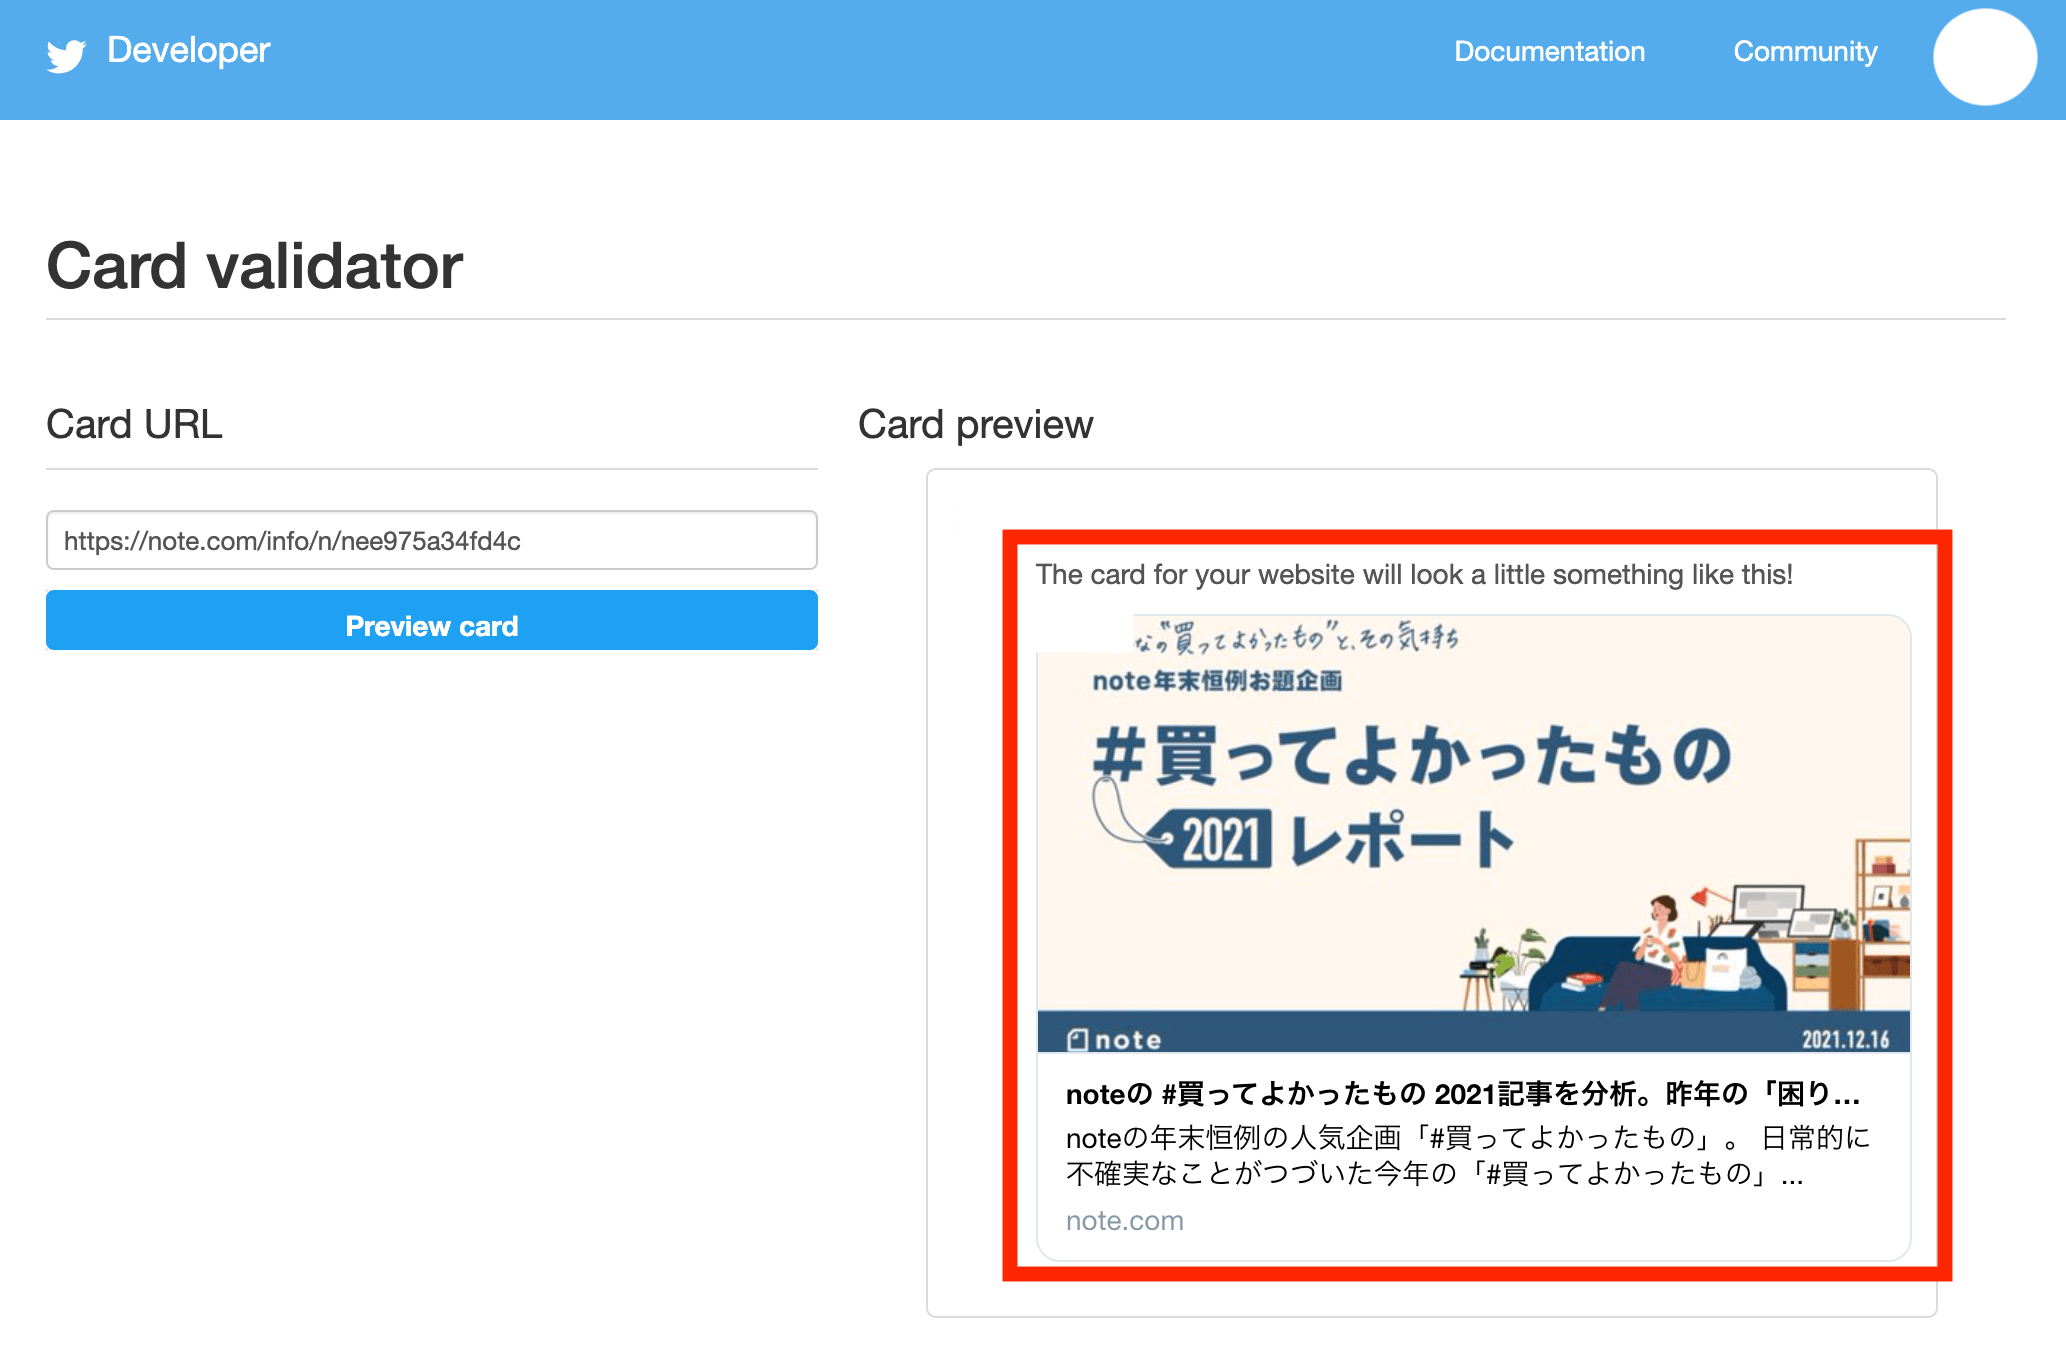Screen dimensions: 2066x1360
Task: Click the Card validator page heading
Action: [x=255, y=266]
